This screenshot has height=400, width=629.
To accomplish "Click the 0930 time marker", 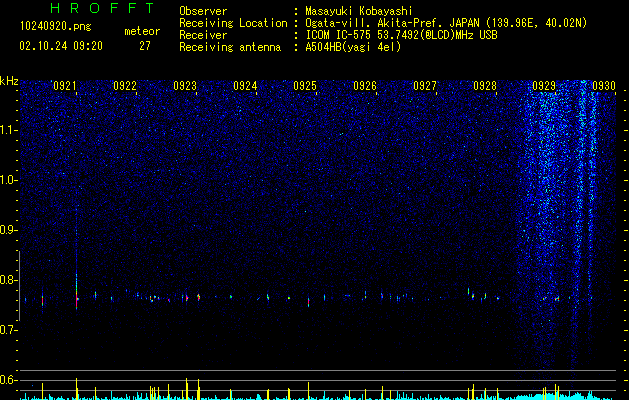I will point(604,86).
